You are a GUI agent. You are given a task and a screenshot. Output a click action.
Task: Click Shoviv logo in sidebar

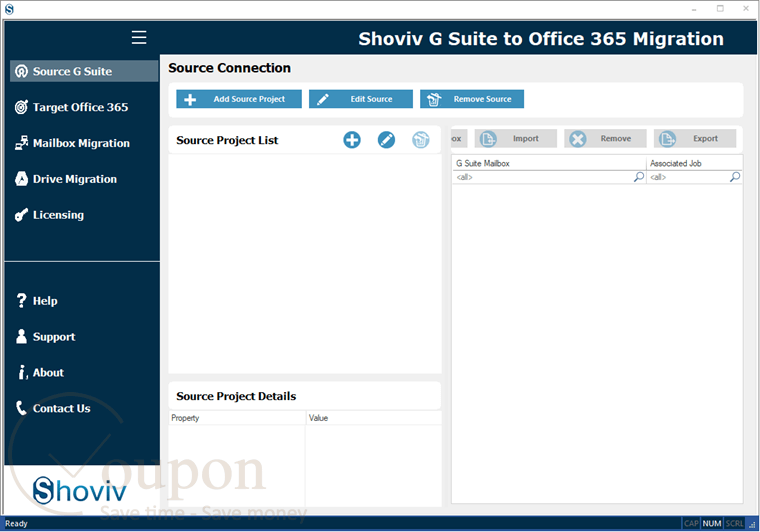(x=80, y=490)
